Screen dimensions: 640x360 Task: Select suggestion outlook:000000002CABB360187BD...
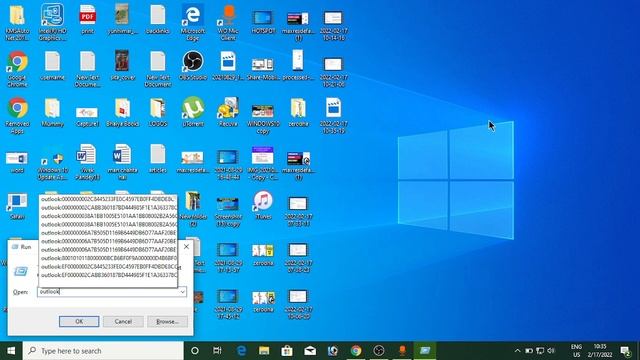tap(108, 207)
